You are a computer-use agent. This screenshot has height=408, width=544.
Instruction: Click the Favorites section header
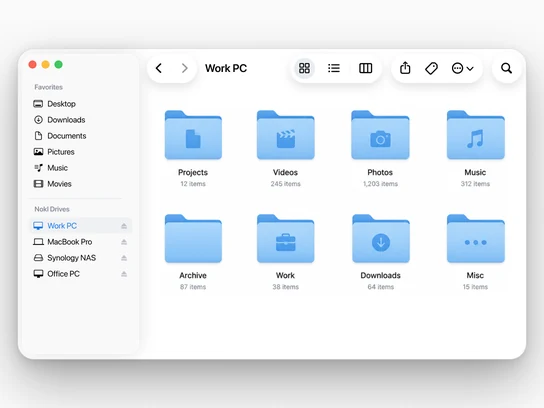pyautogui.click(x=49, y=87)
